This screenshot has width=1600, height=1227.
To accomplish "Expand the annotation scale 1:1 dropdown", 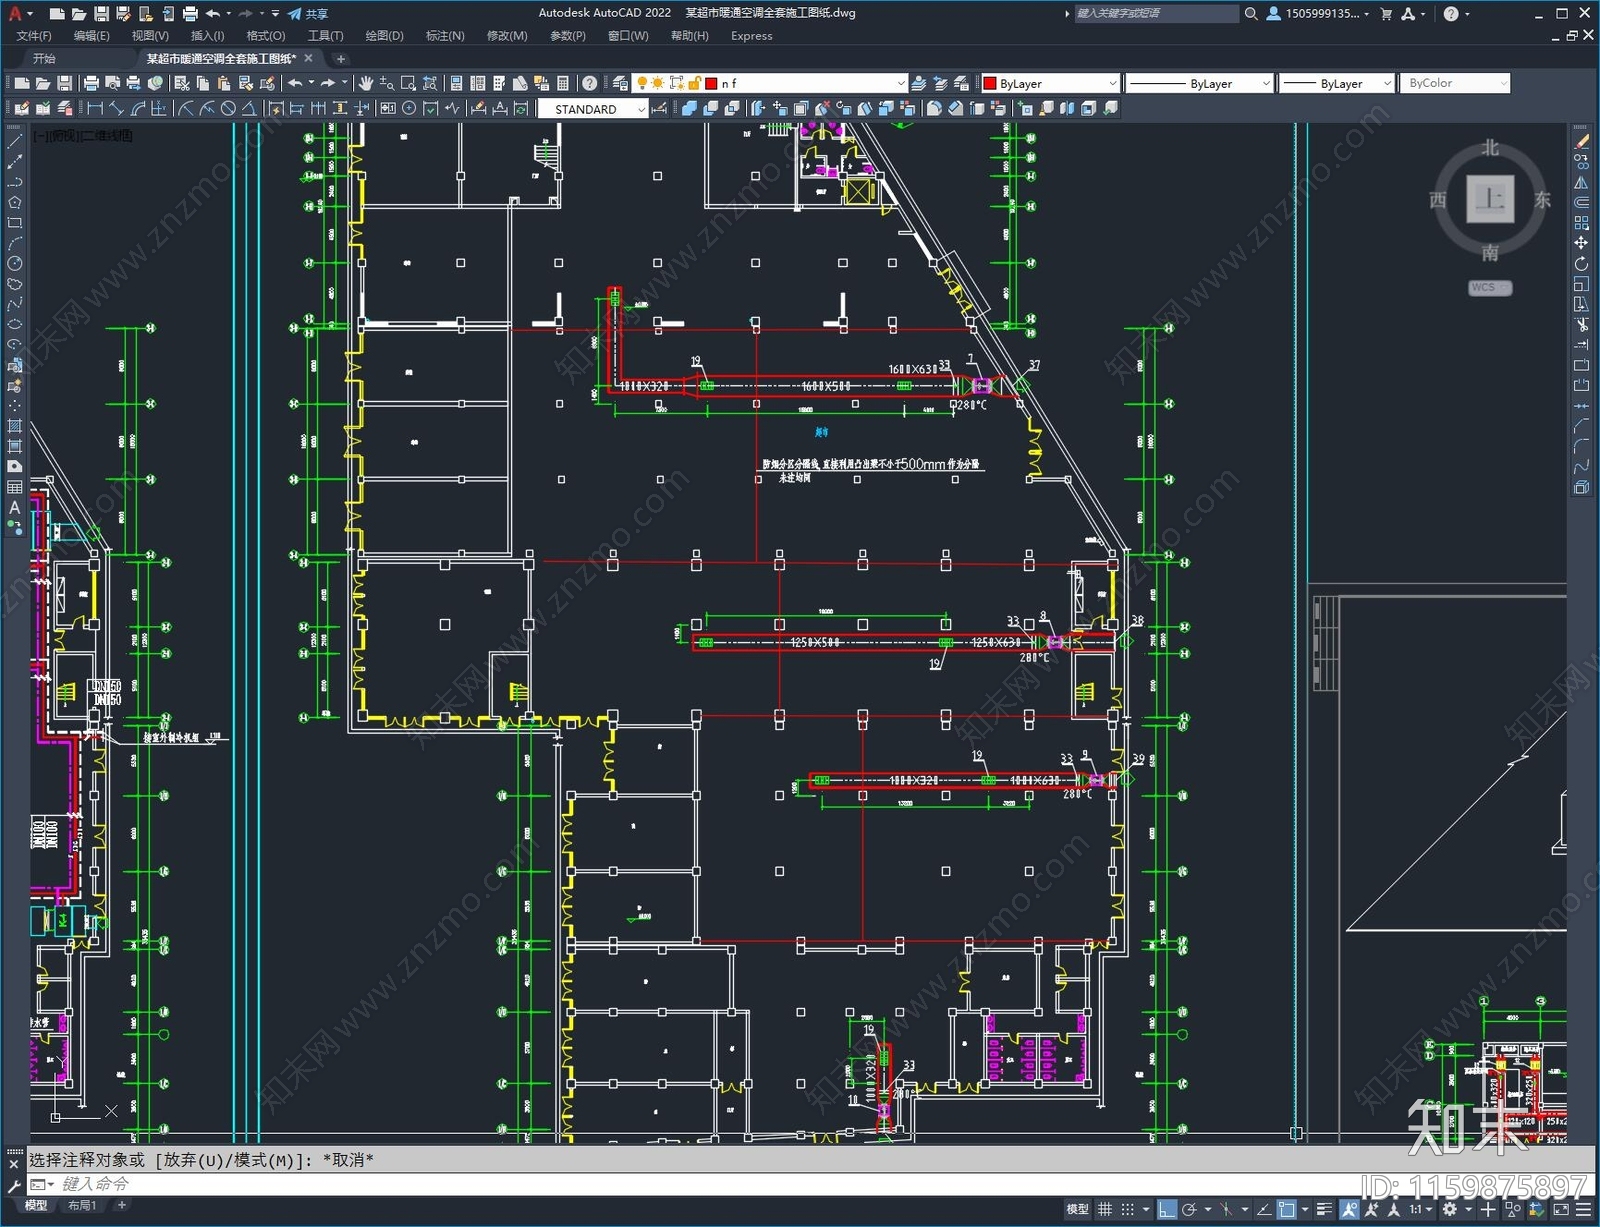I will coord(1419,1209).
